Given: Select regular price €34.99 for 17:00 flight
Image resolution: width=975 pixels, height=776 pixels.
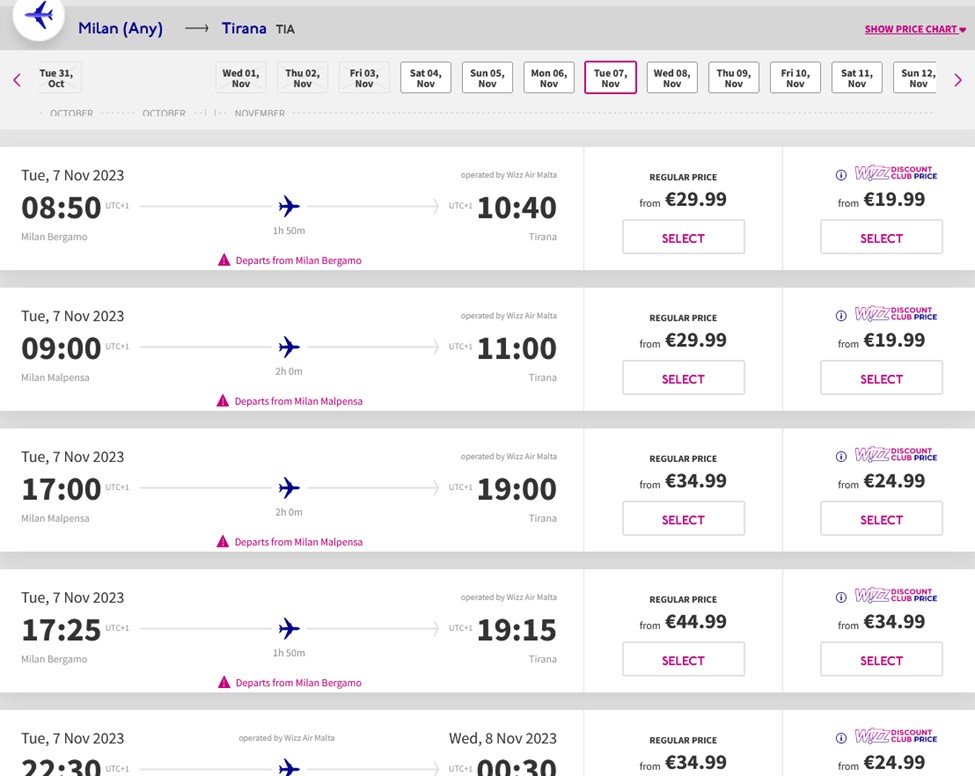Looking at the screenshot, I should [683, 520].
